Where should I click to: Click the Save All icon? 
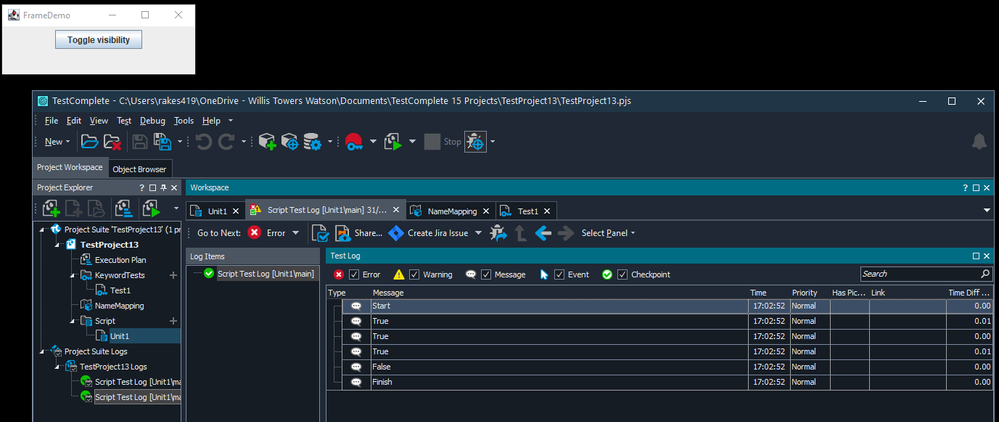[162, 142]
